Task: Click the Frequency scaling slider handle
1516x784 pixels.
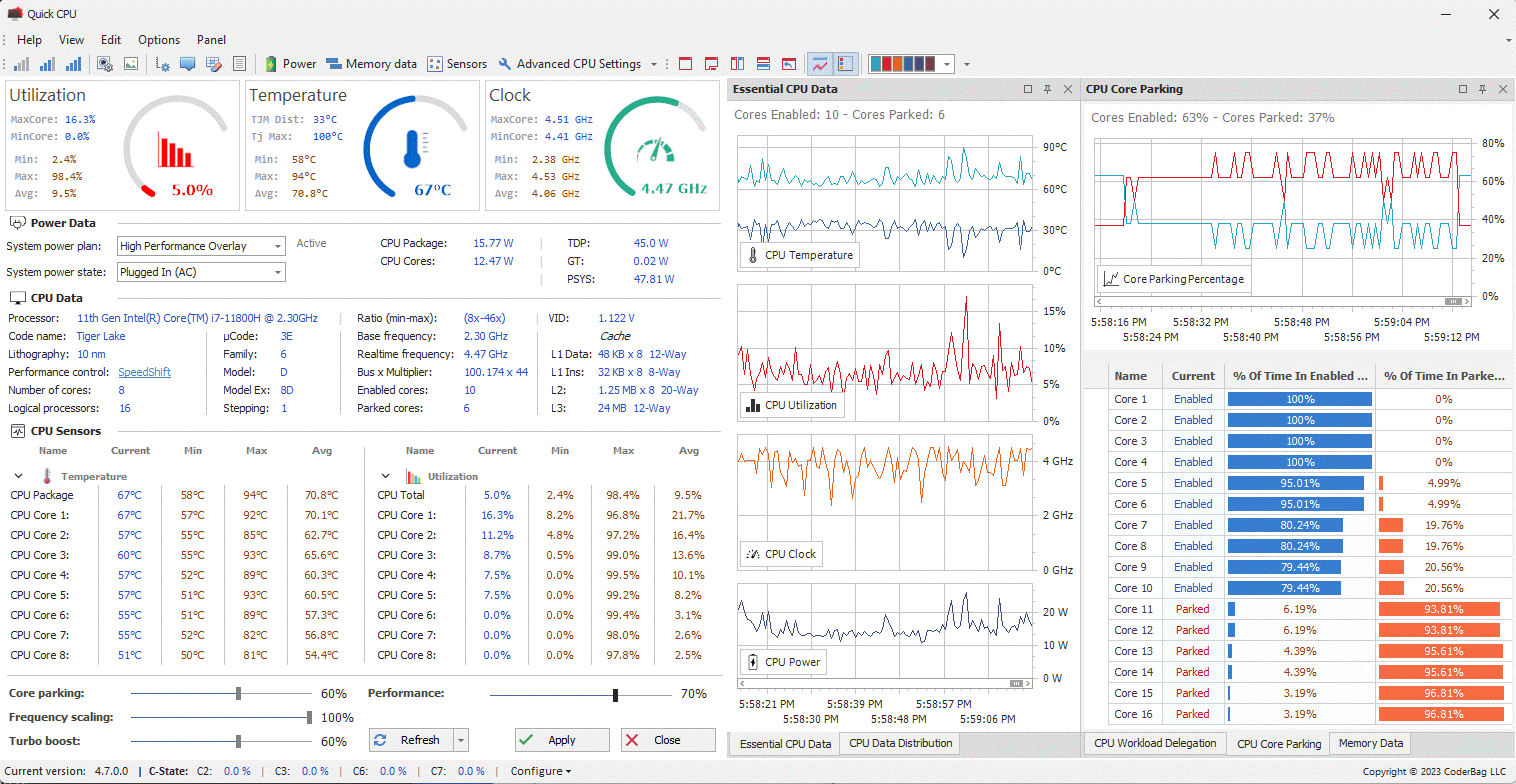Action: pos(310,717)
